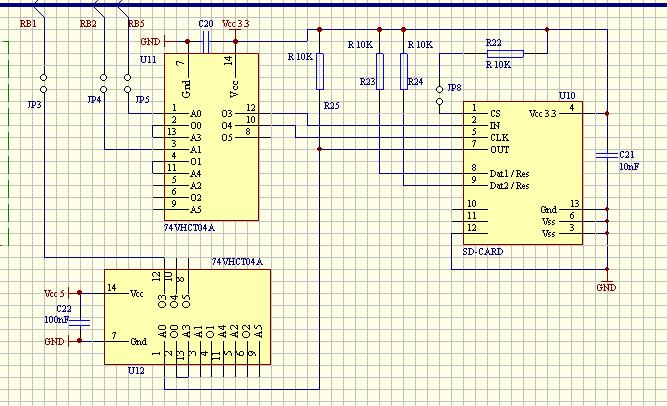The image size is (667, 406).
Task: Click the C20 designator label
Action: click(x=206, y=23)
